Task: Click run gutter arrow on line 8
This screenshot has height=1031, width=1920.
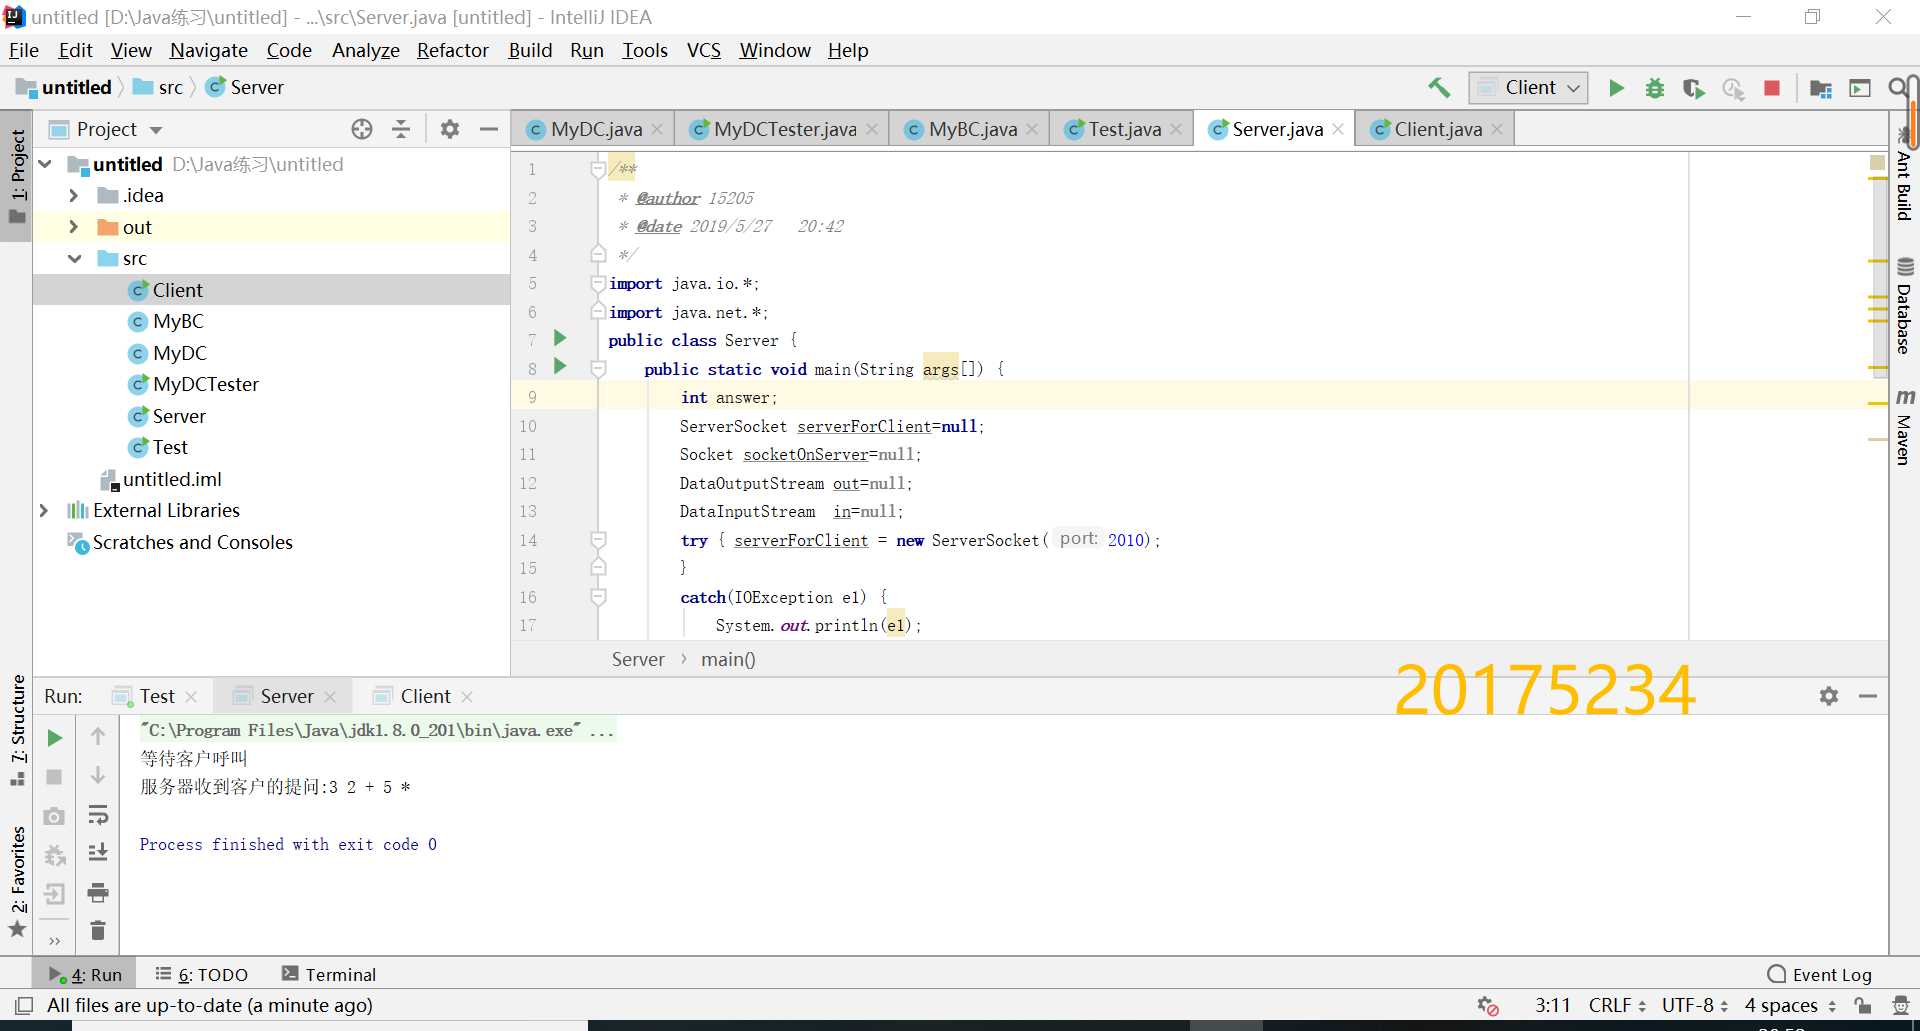Action: coord(560,367)
